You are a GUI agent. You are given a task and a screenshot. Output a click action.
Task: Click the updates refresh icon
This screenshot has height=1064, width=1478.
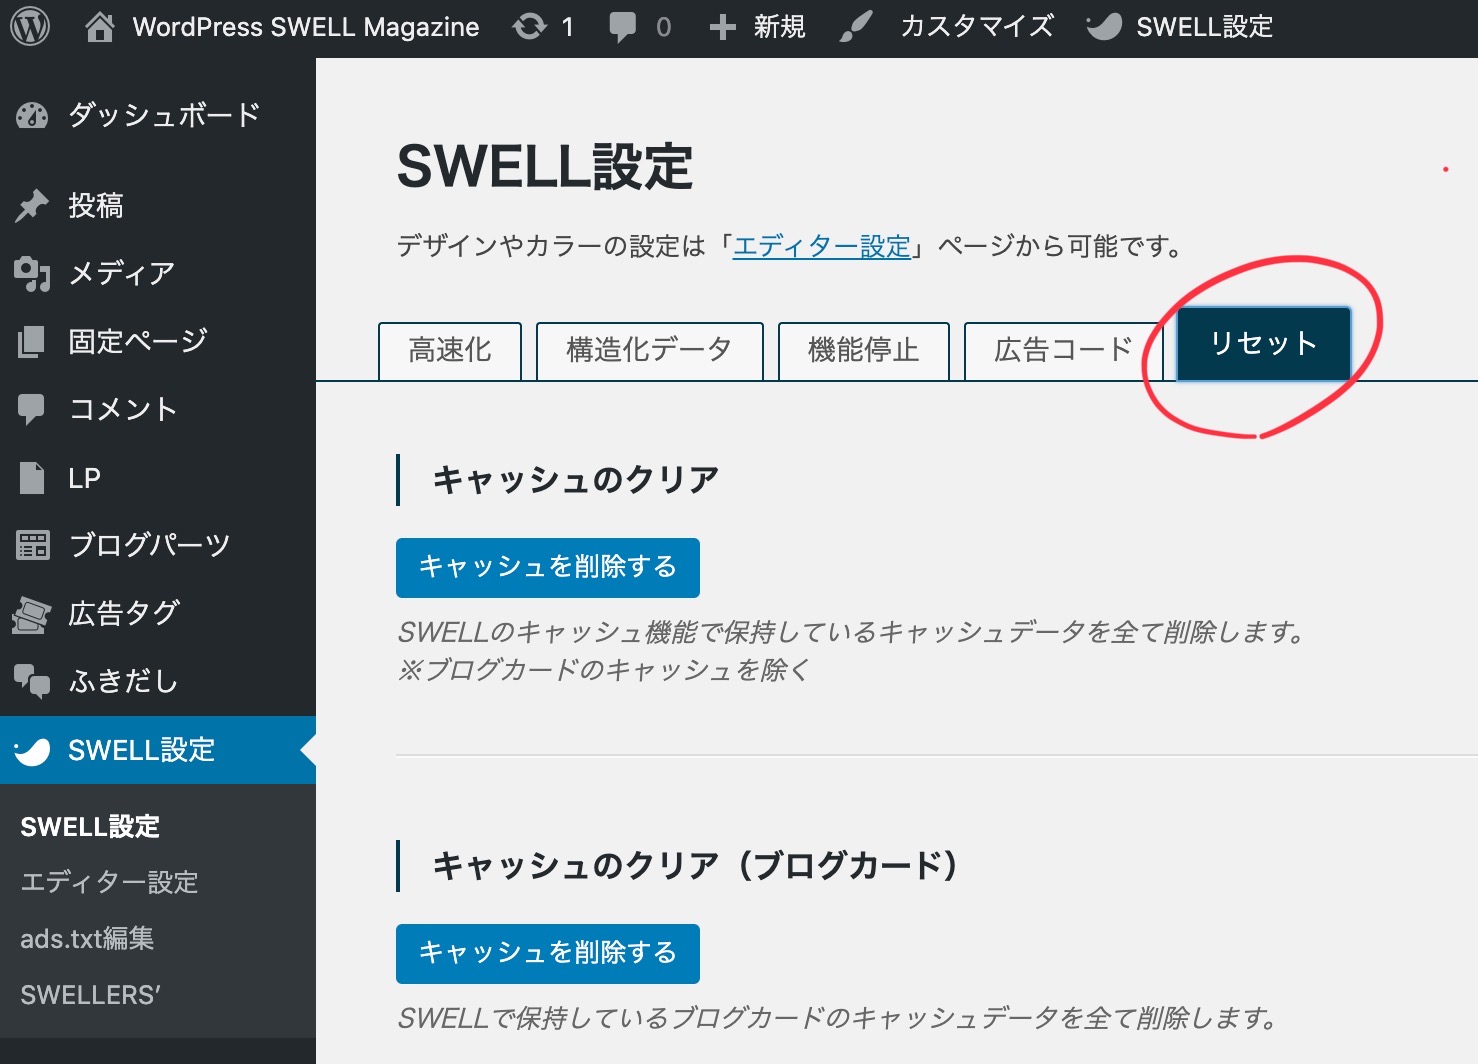click(530, 27)
